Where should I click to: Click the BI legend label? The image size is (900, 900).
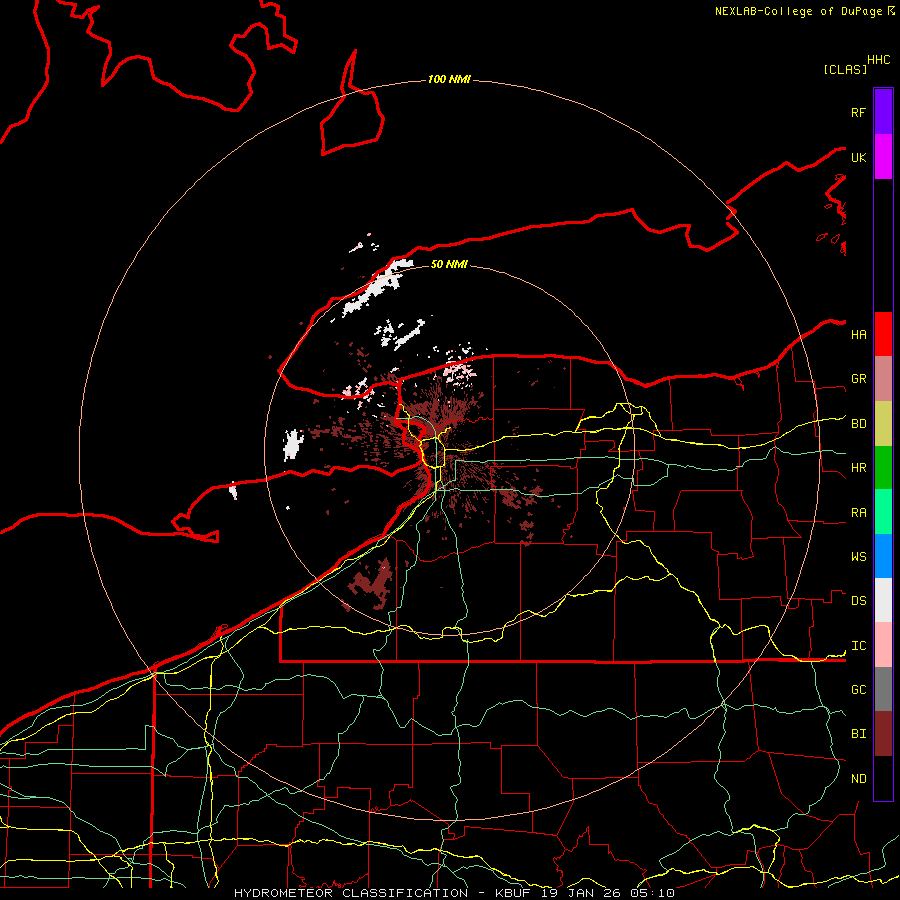[x=858, y=734]
